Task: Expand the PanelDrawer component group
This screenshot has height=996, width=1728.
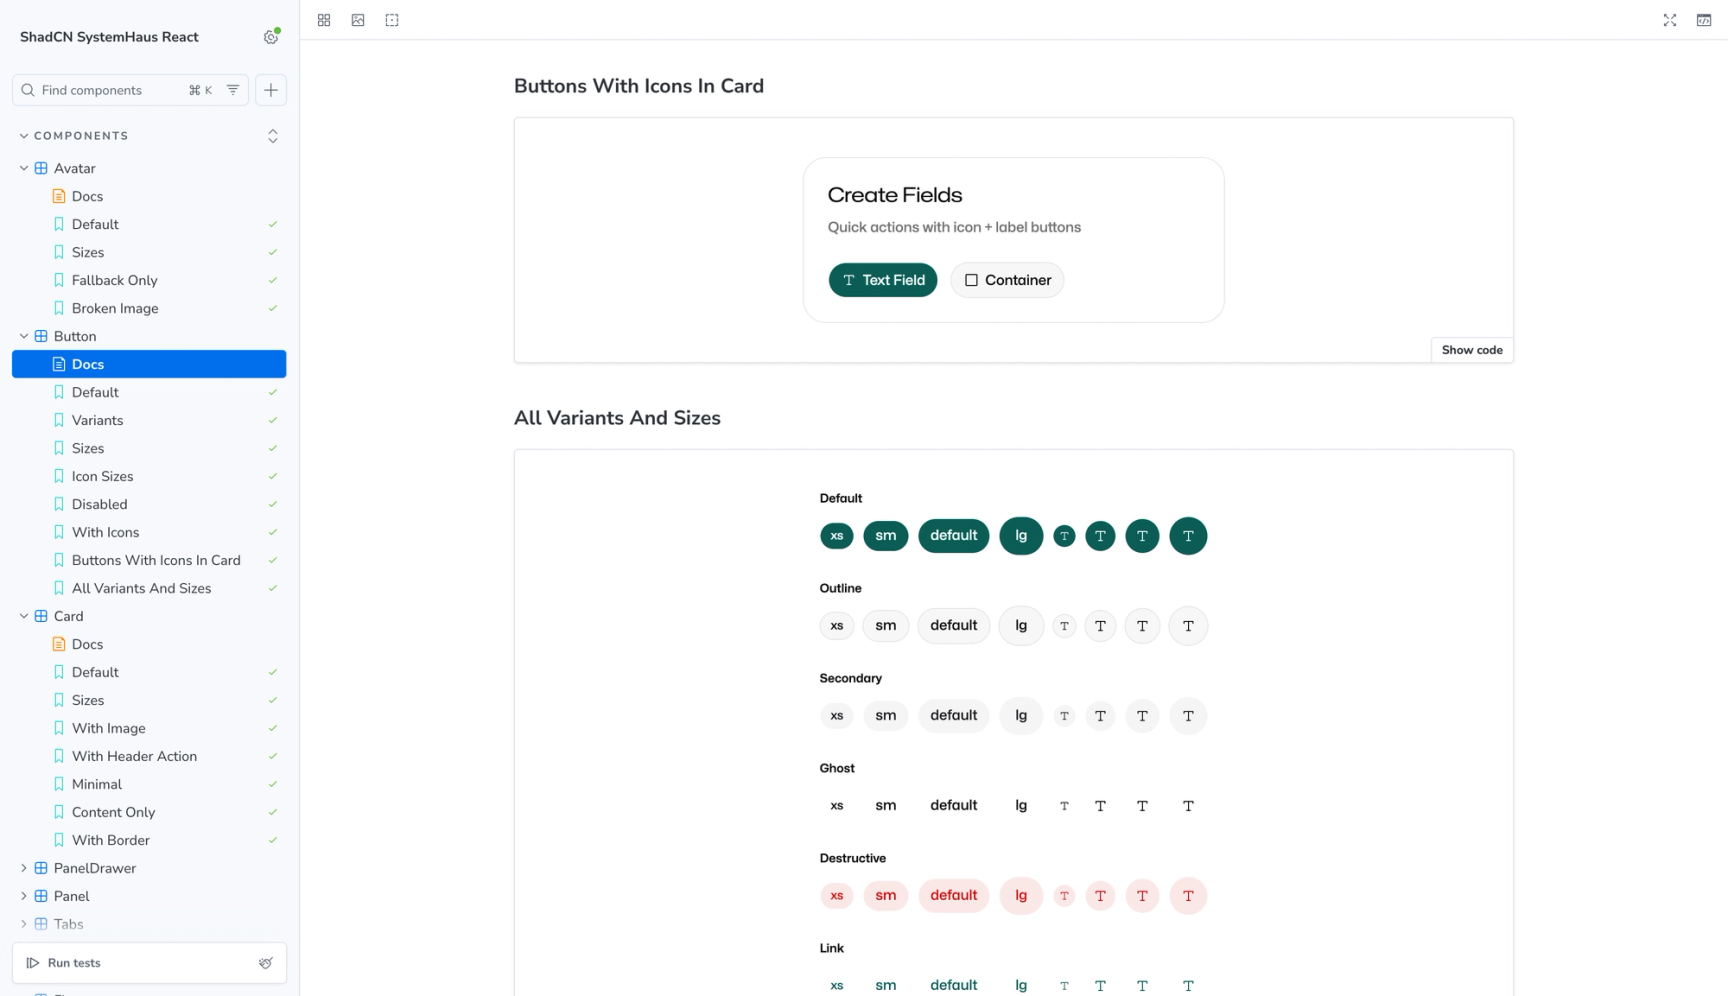Action: coord(24,868)
